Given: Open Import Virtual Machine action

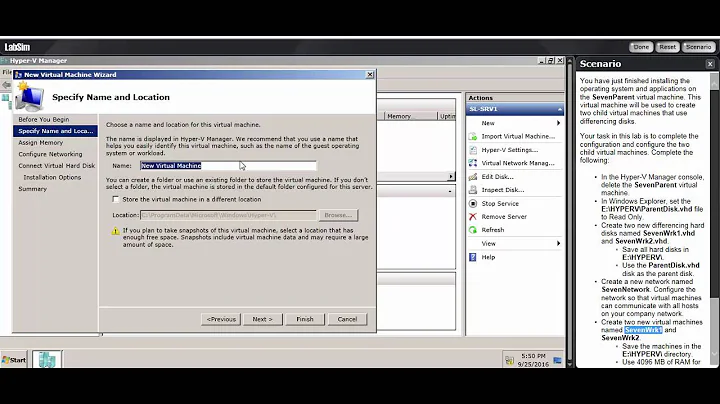Looking at the screenshot, I should pyautogui.click(x=518, y=136).
